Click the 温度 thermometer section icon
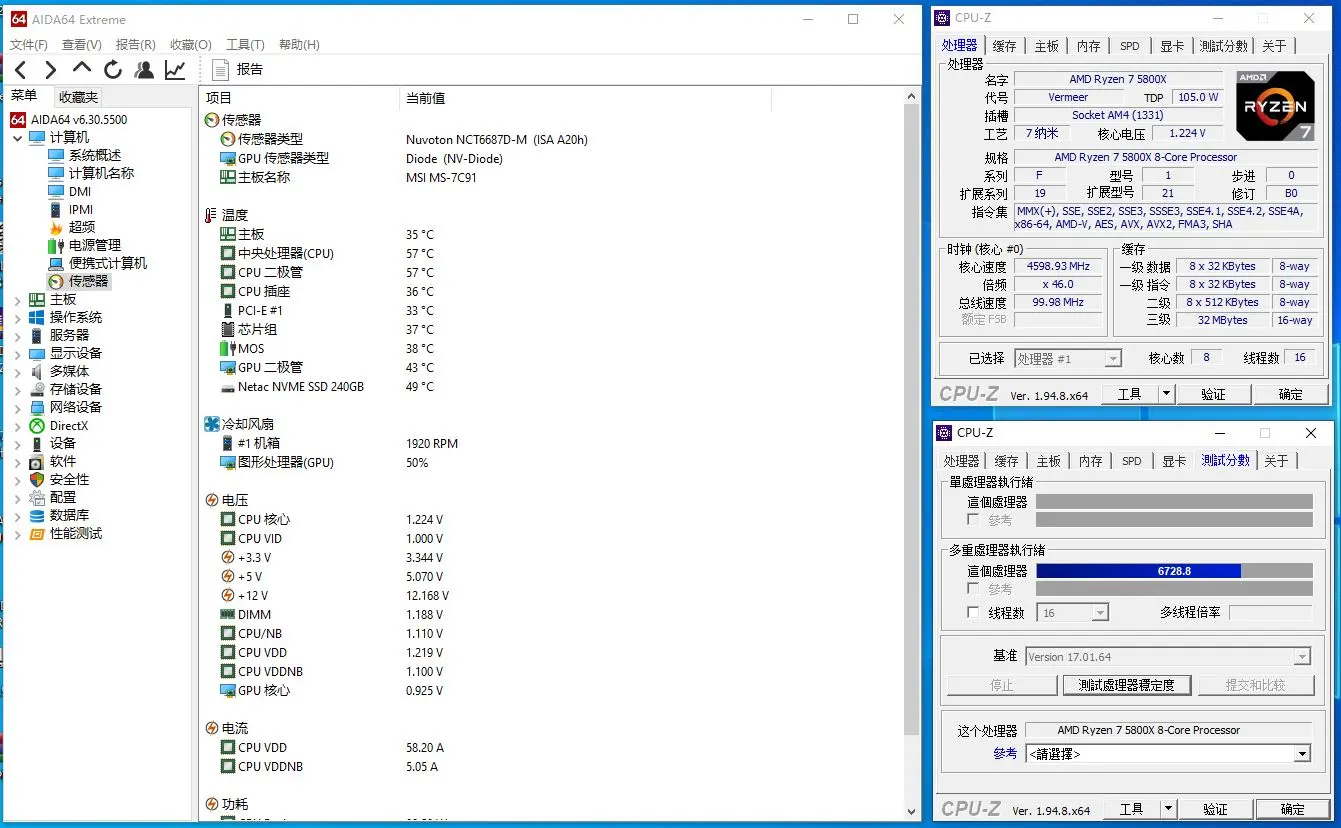 tap(211, 215)
